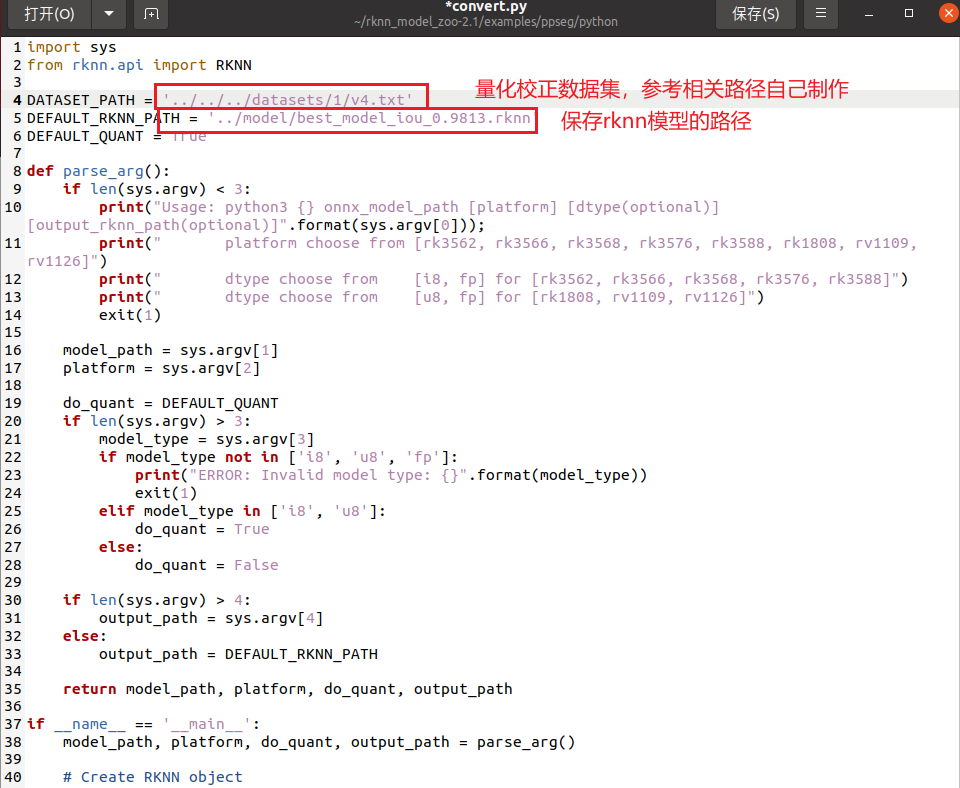This screenshot has height=788, width=960.
Task: Click 'if len(sys.argv) > 4:' line
Action: tap(157, 600)
